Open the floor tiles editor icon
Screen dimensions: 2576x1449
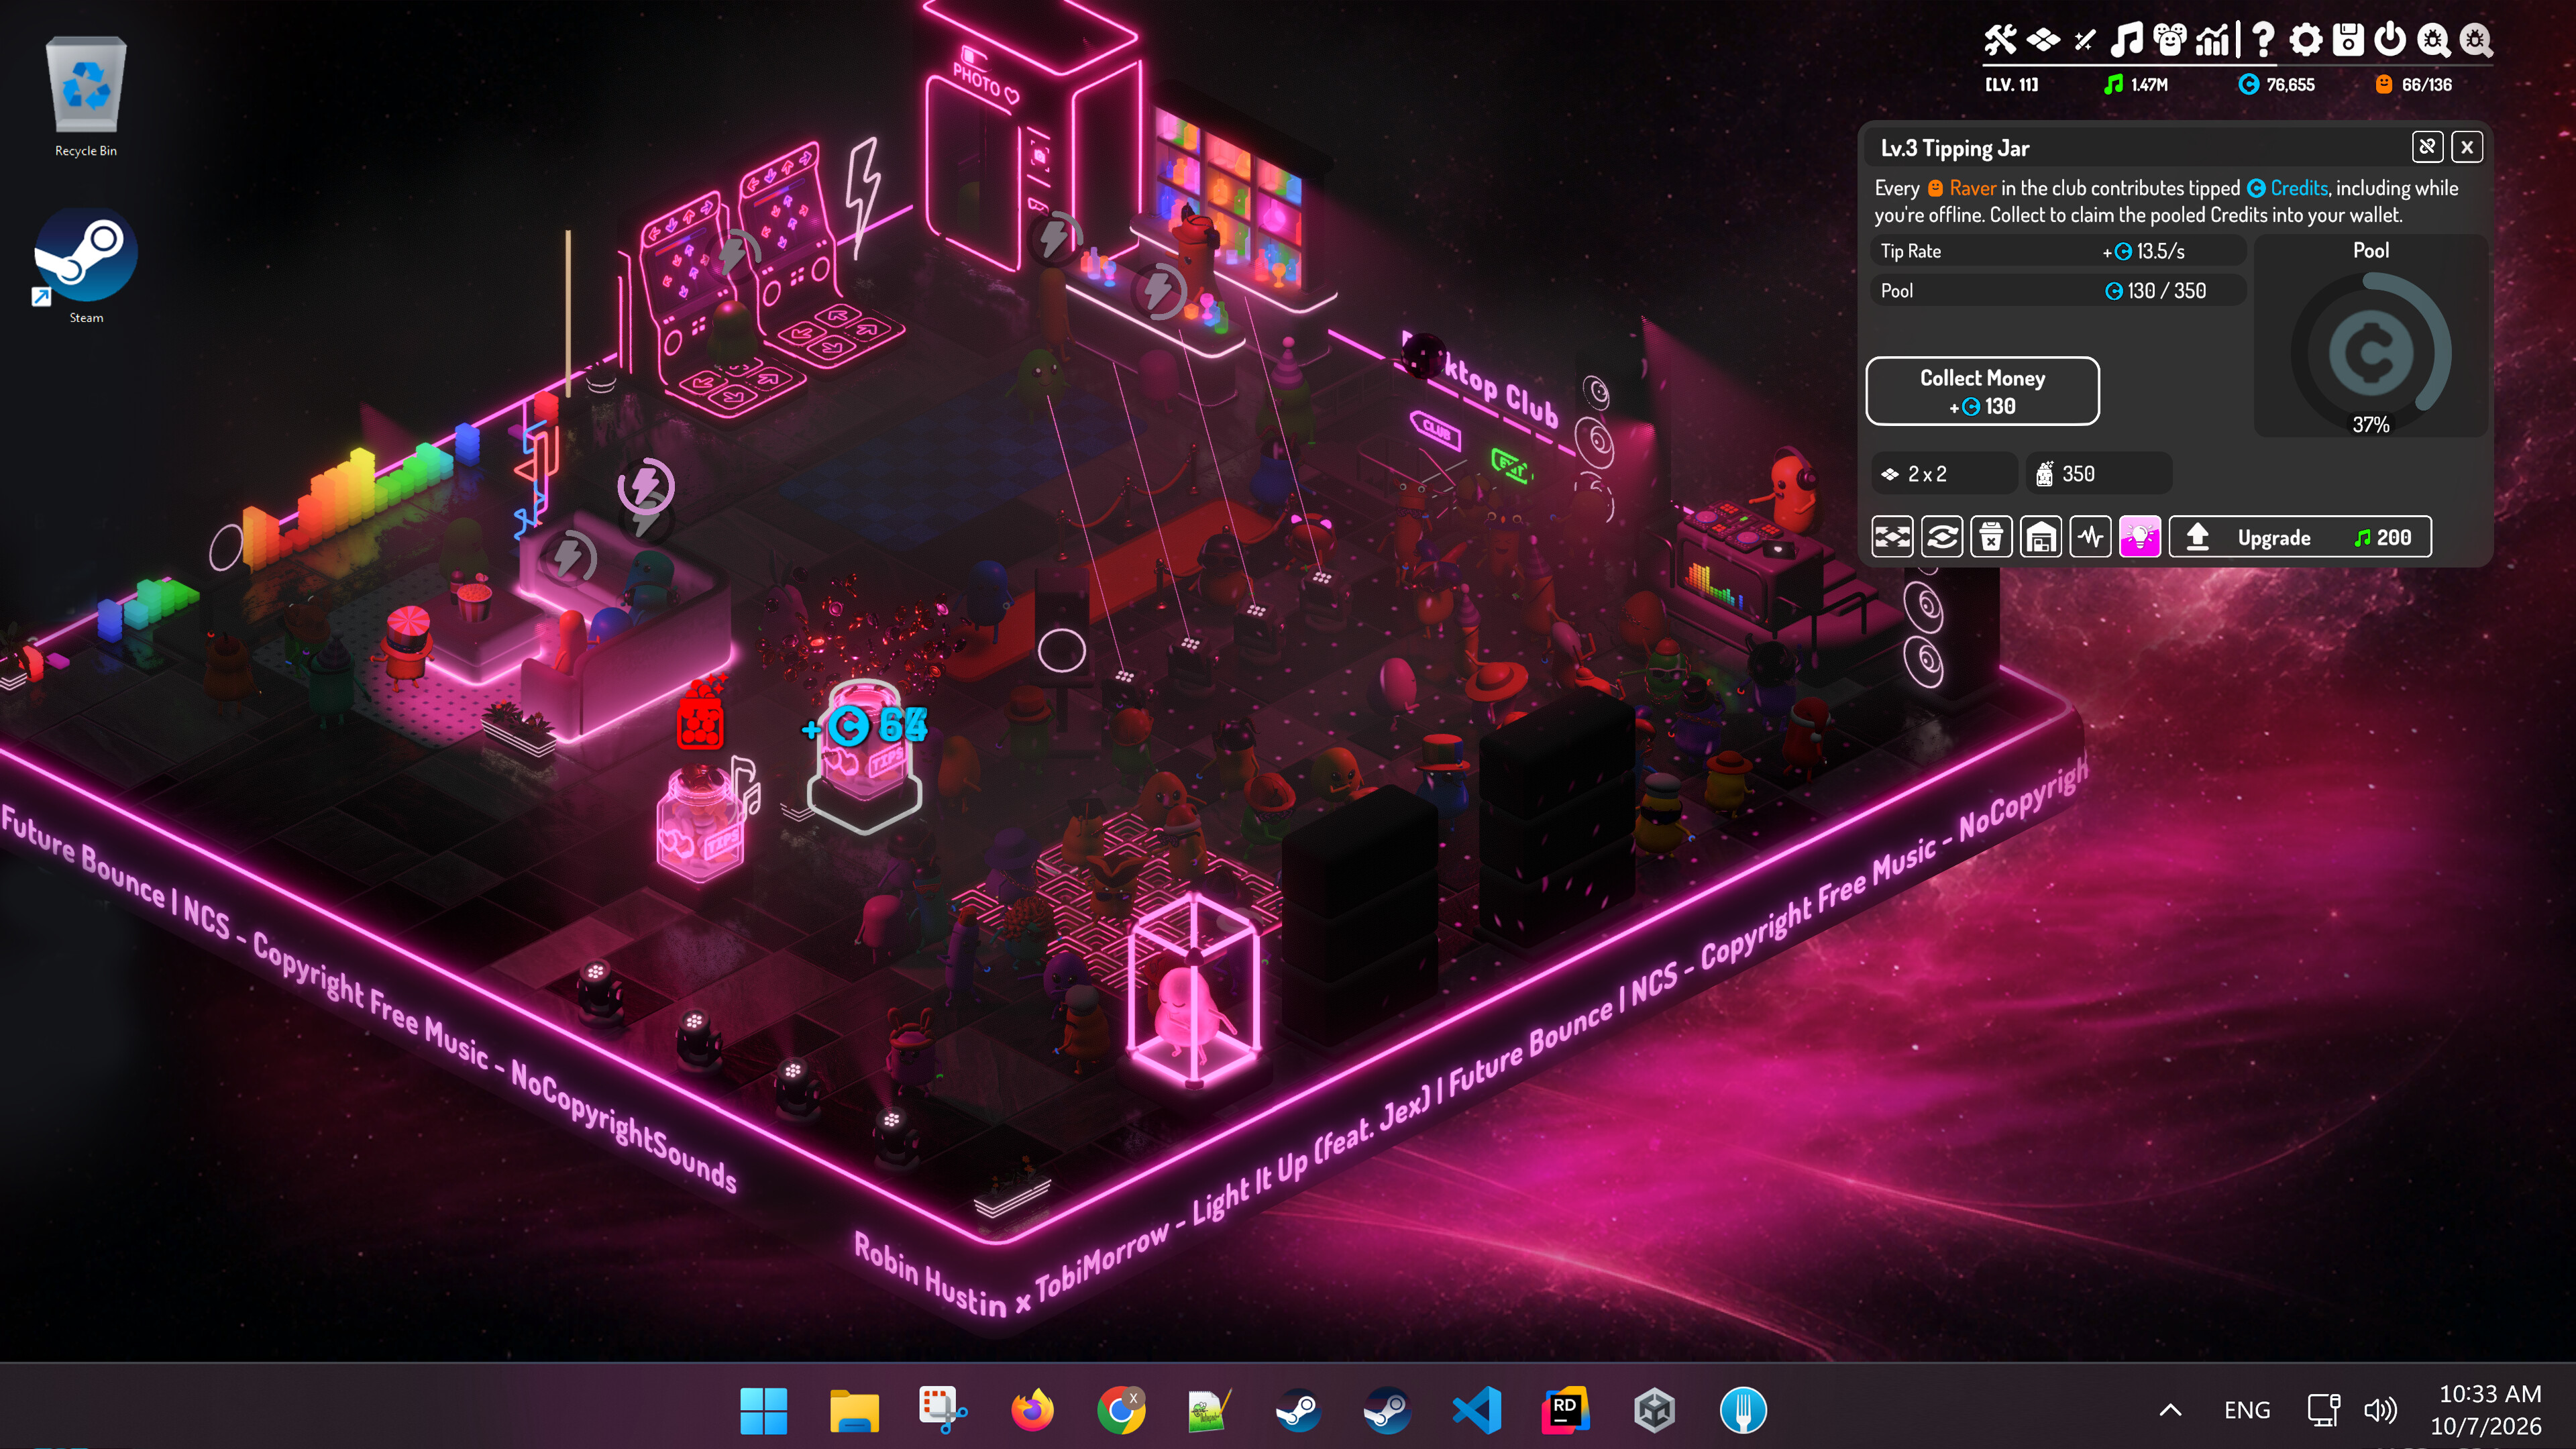(2043, 40)
